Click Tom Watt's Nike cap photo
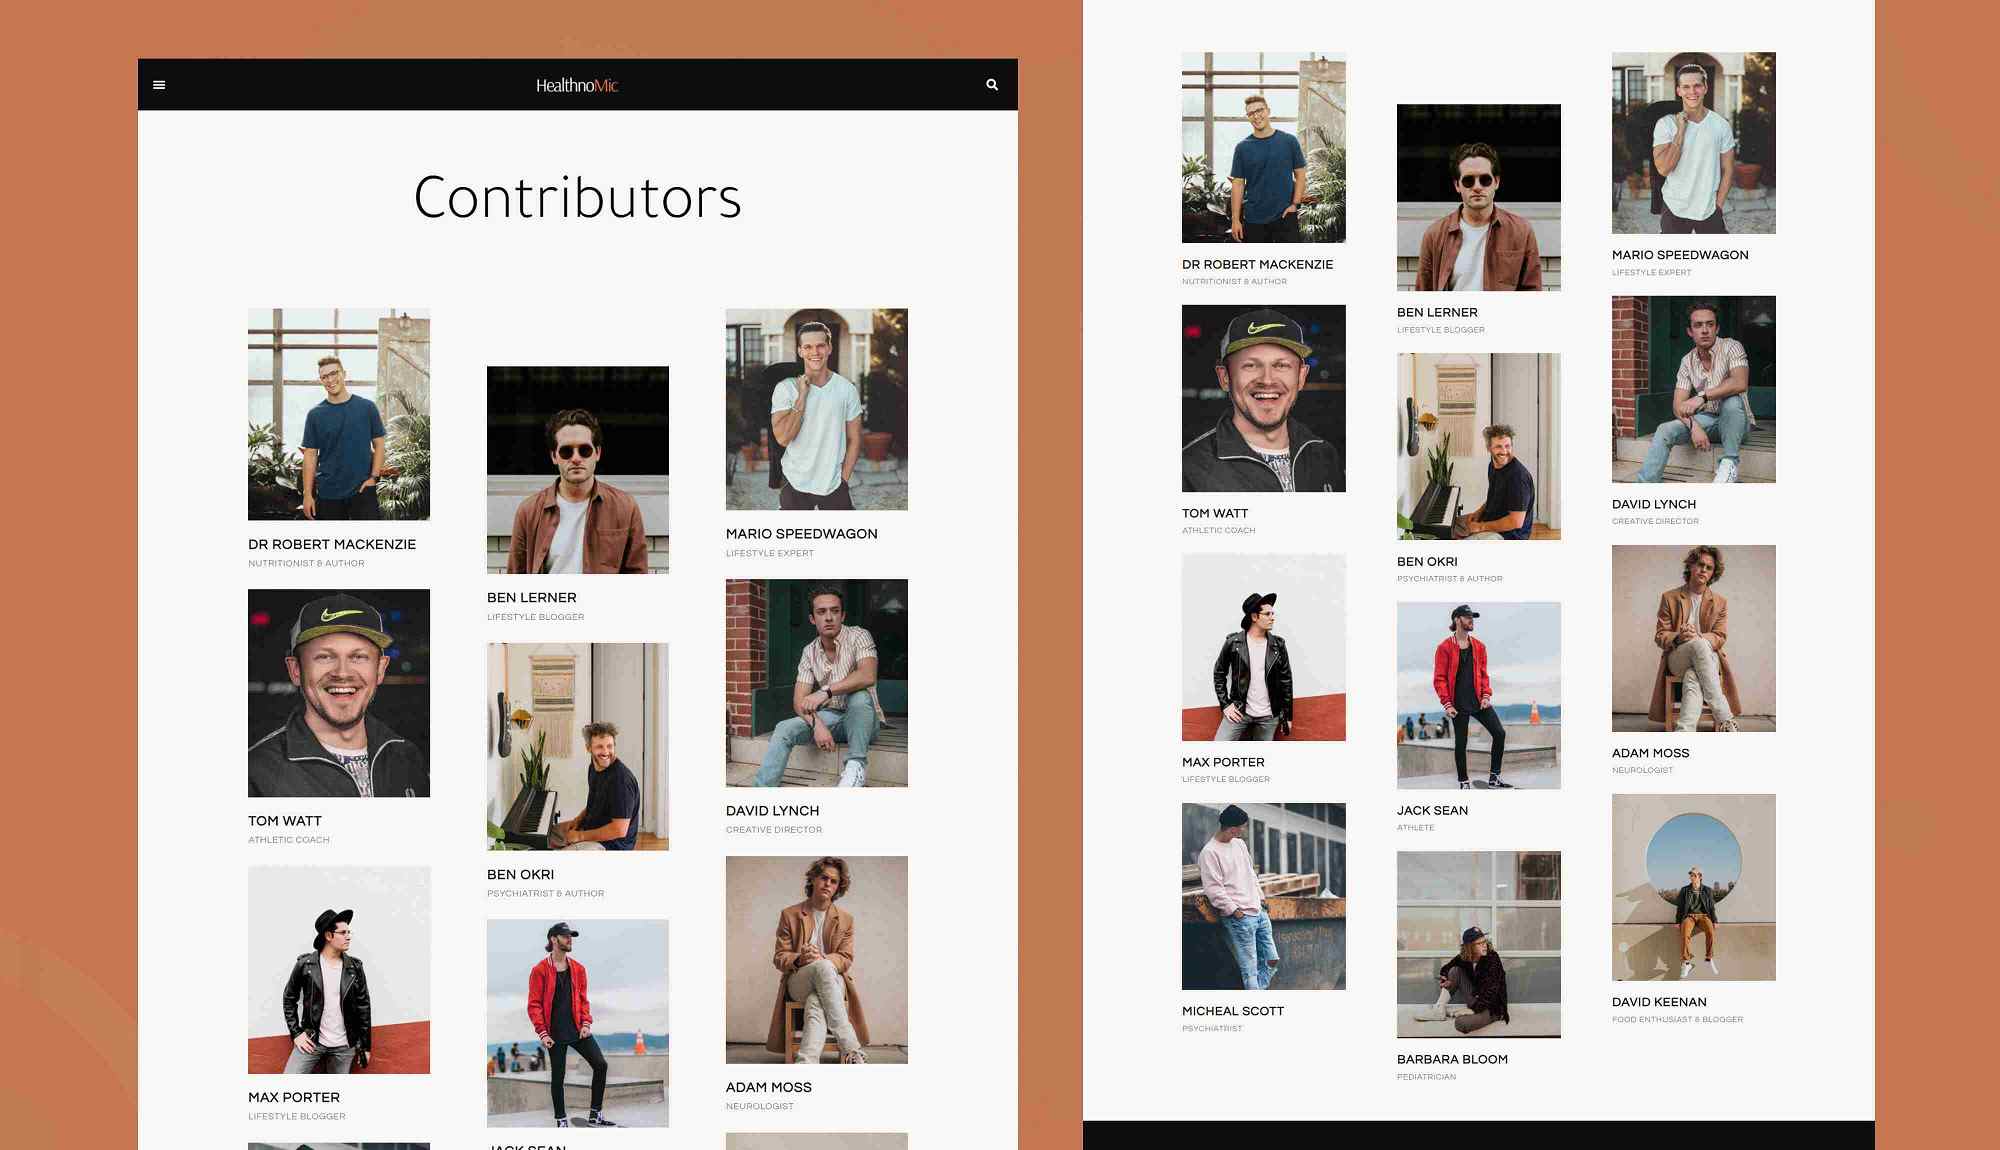This screenshot has height=1150, width=2000. point(339,692)
